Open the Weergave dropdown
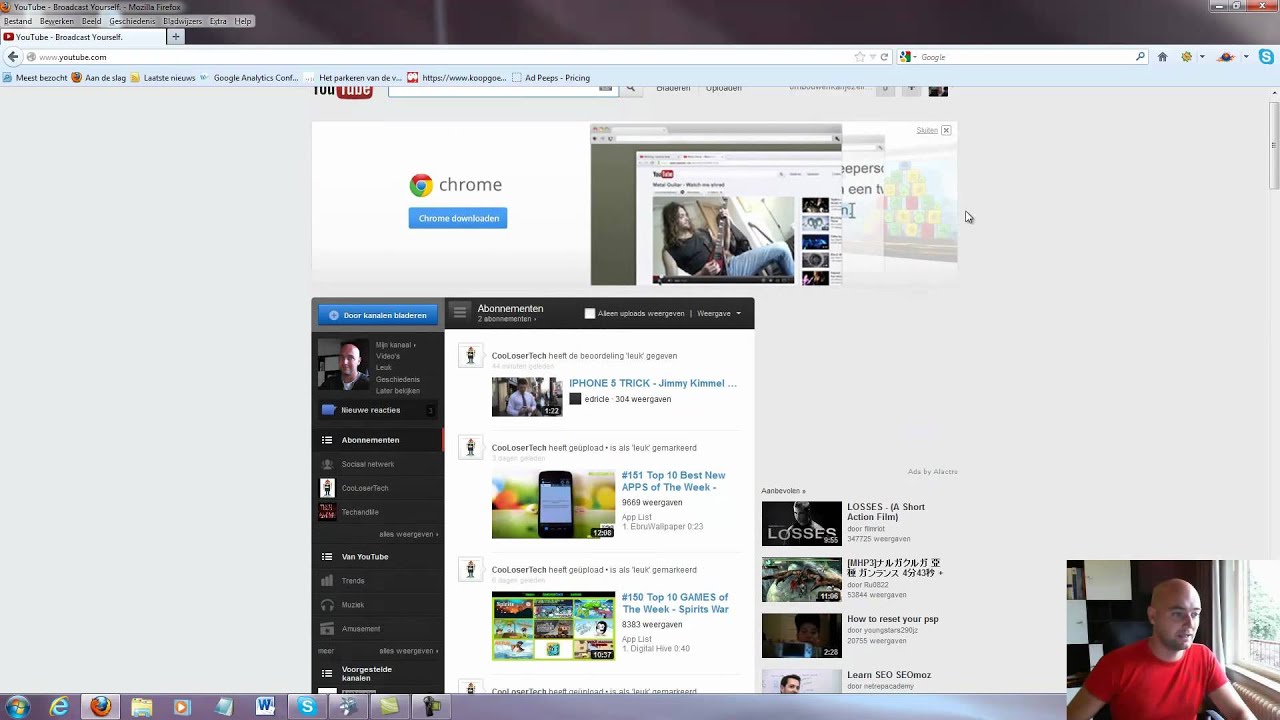 click(x=719, y=314)
